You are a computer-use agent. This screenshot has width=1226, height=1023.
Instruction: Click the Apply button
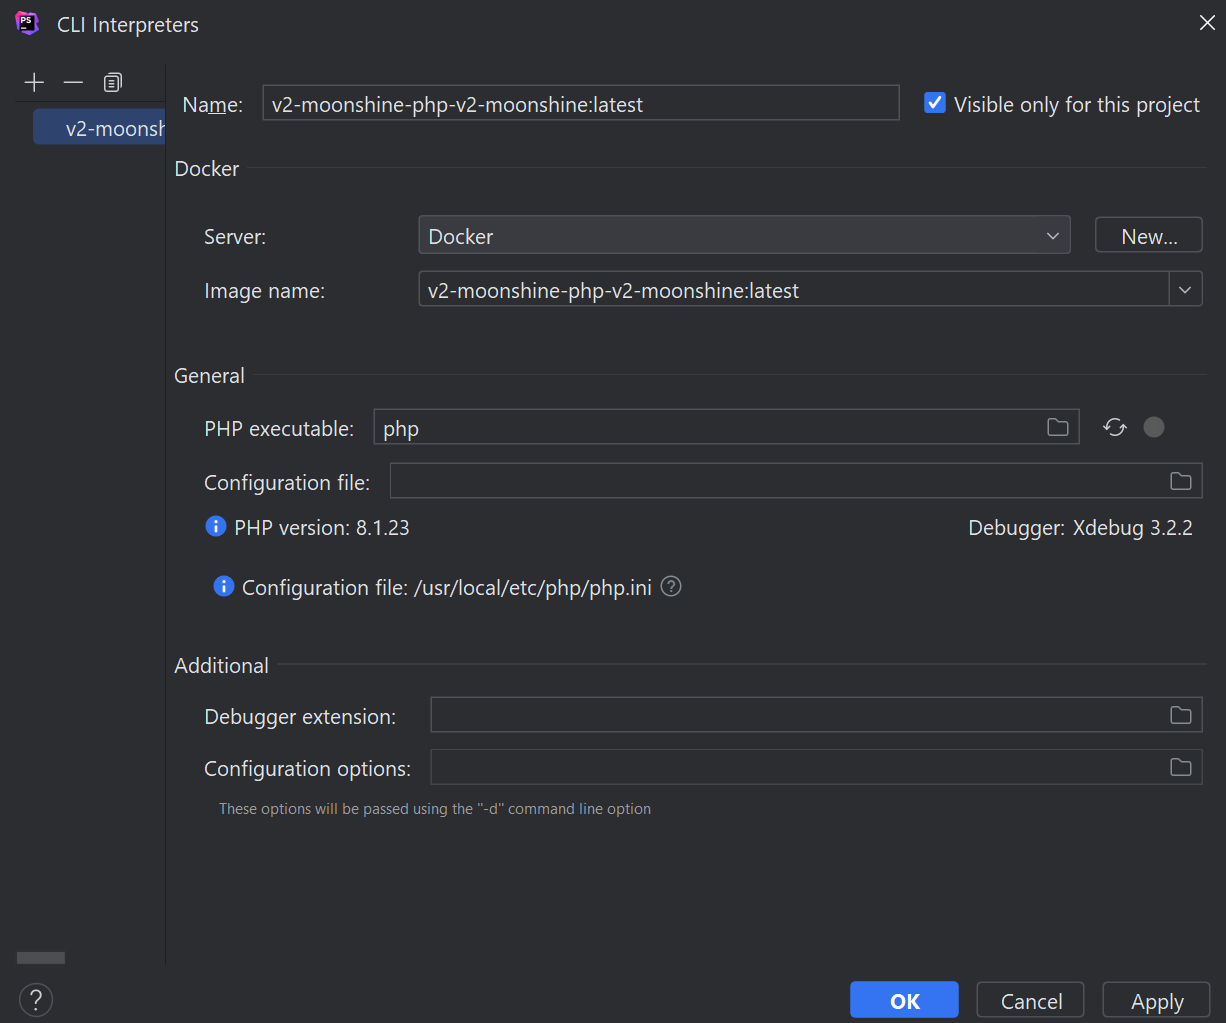coord(1157,1000)
